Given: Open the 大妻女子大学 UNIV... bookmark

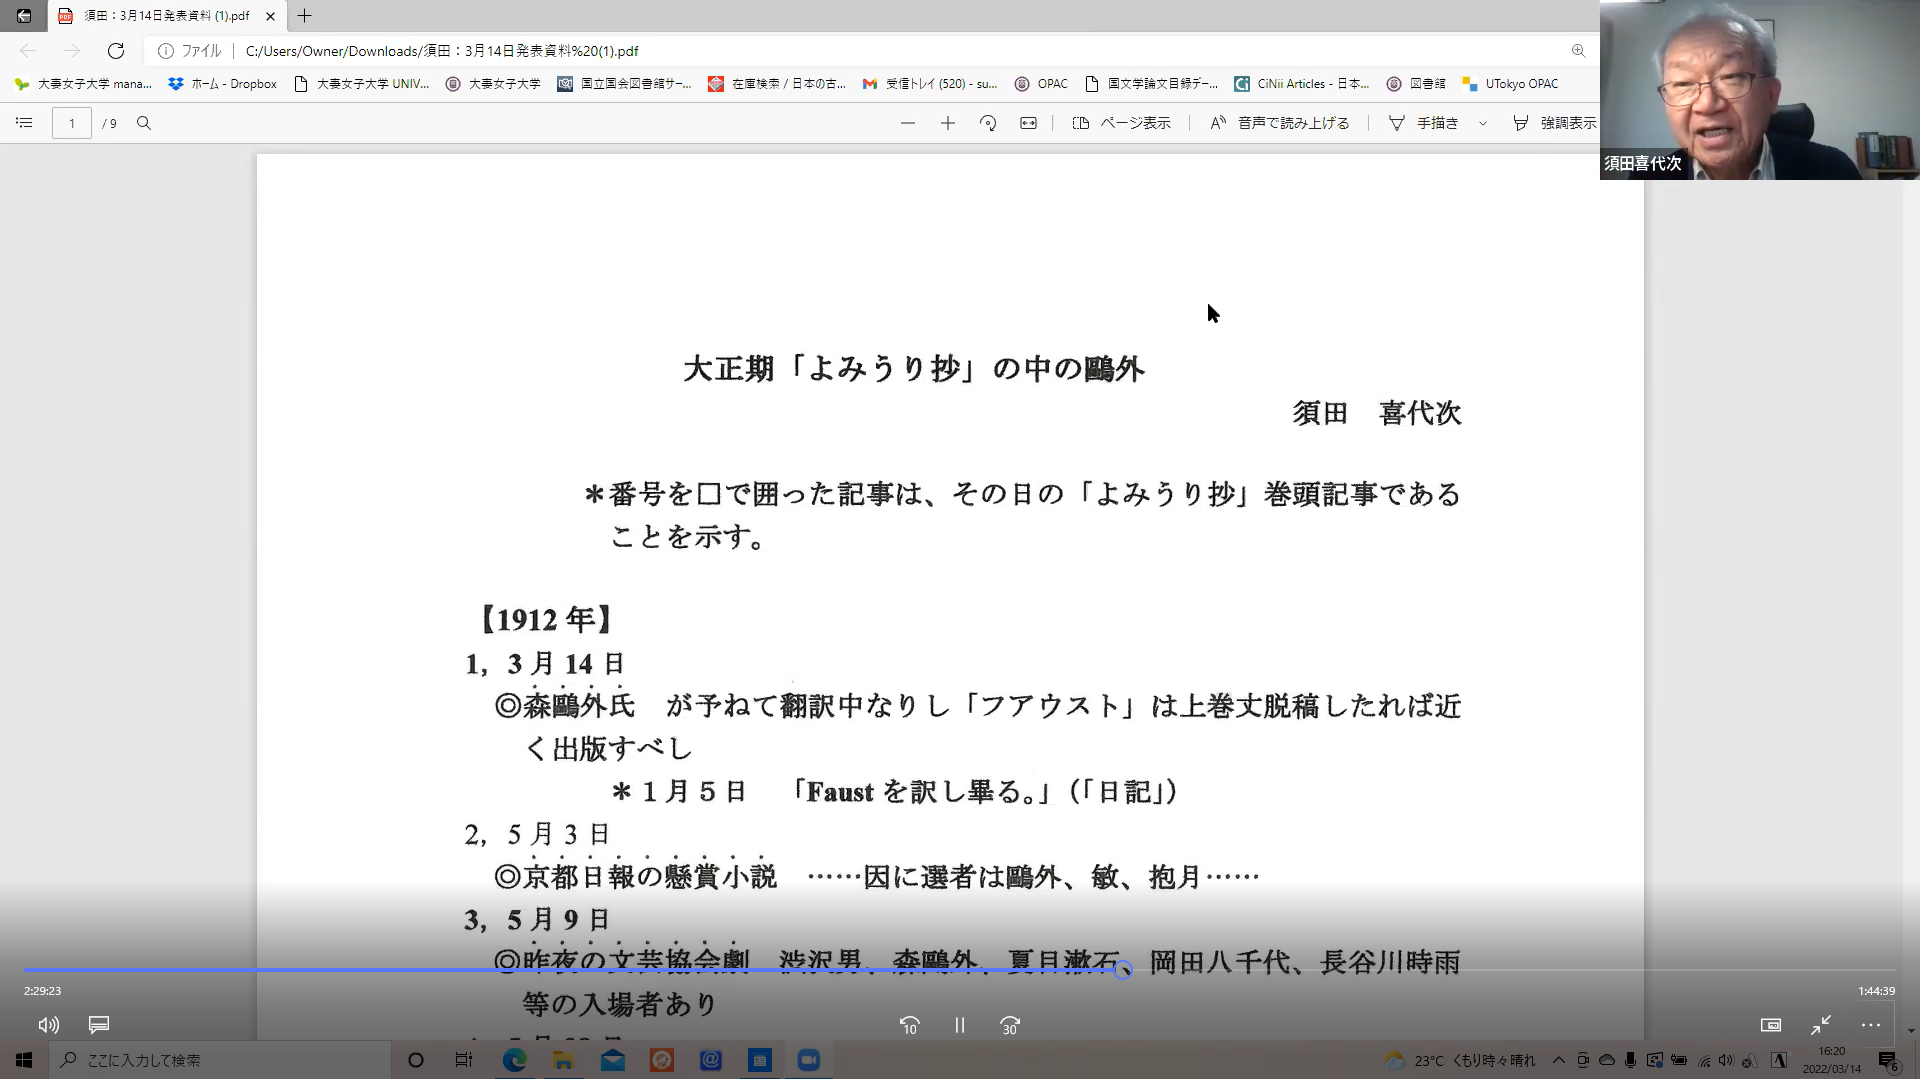Looking at the screenshot, I should click(x=361, y=84).
